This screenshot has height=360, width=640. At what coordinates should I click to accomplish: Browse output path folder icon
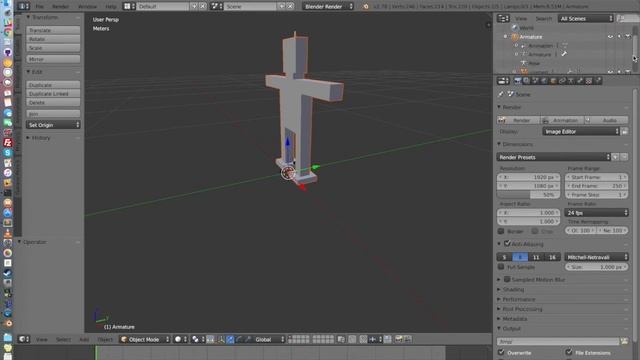pos(624,341)
